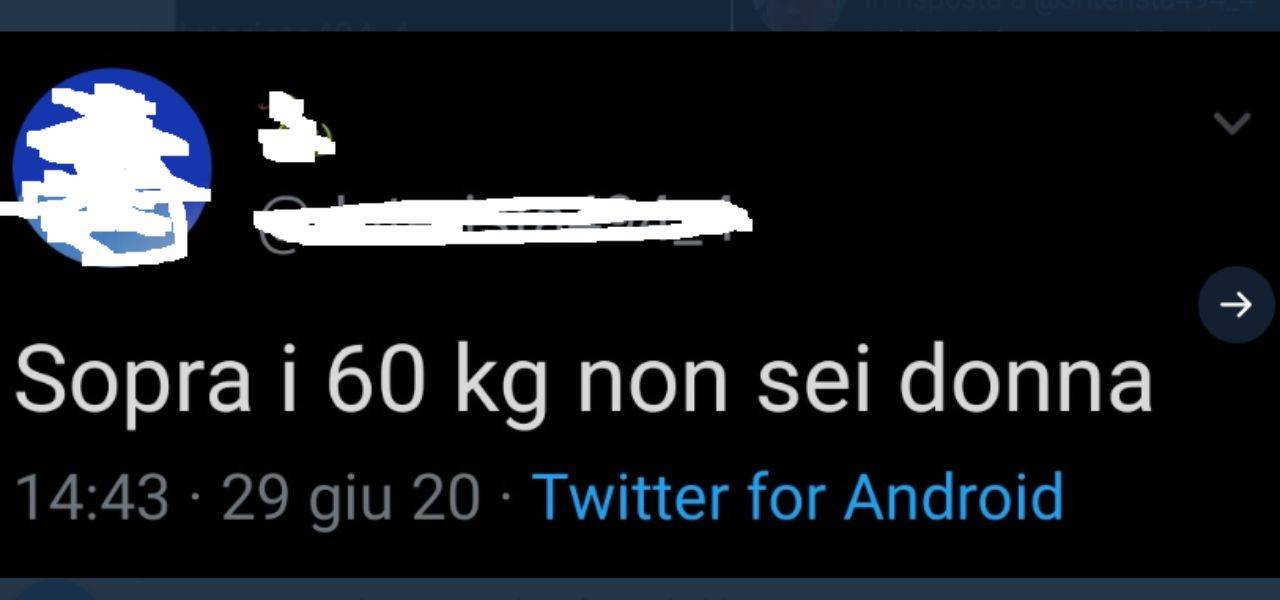Open the Twitter for Android source link
Image resolution: width=1280 pixels, height=600 pixels.
pyautogui.click(x=797, y=497)
